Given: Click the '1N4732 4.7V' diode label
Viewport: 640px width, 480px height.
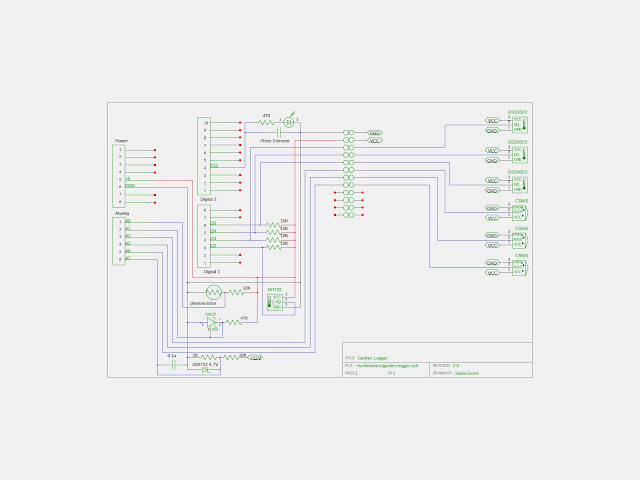Looking at the screenshot, I should tap(205, 364).
